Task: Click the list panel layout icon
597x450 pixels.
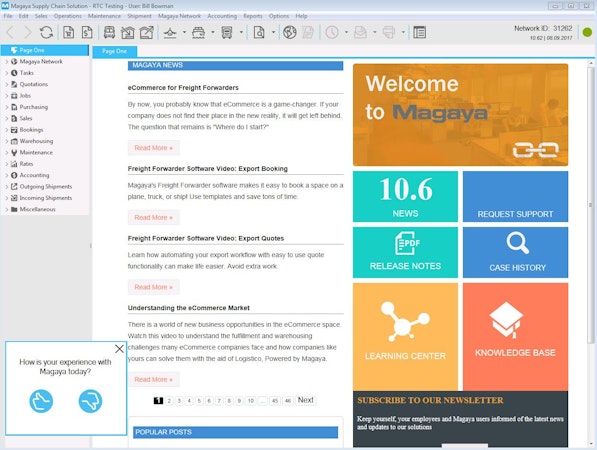Action: click(419, 32)
